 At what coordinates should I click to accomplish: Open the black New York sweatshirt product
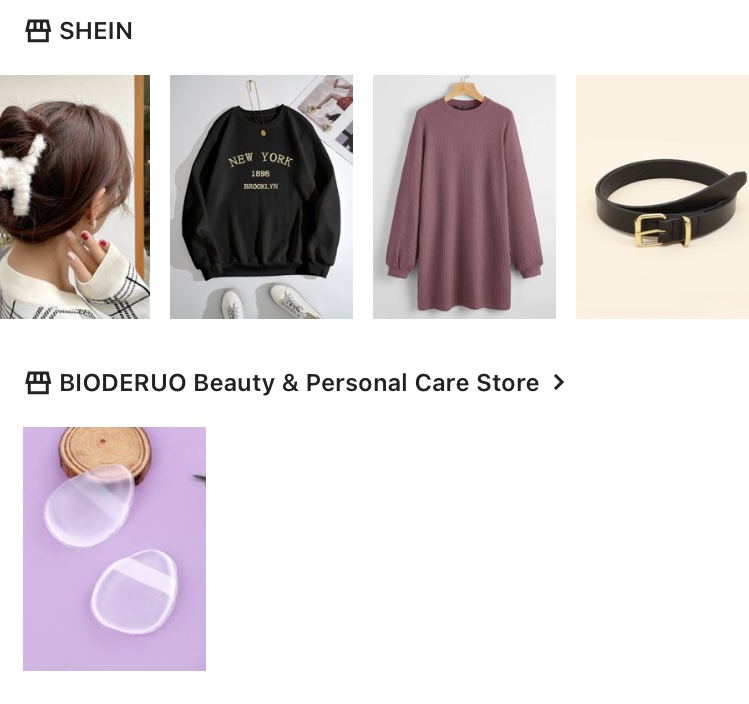(x=261, y=197)
